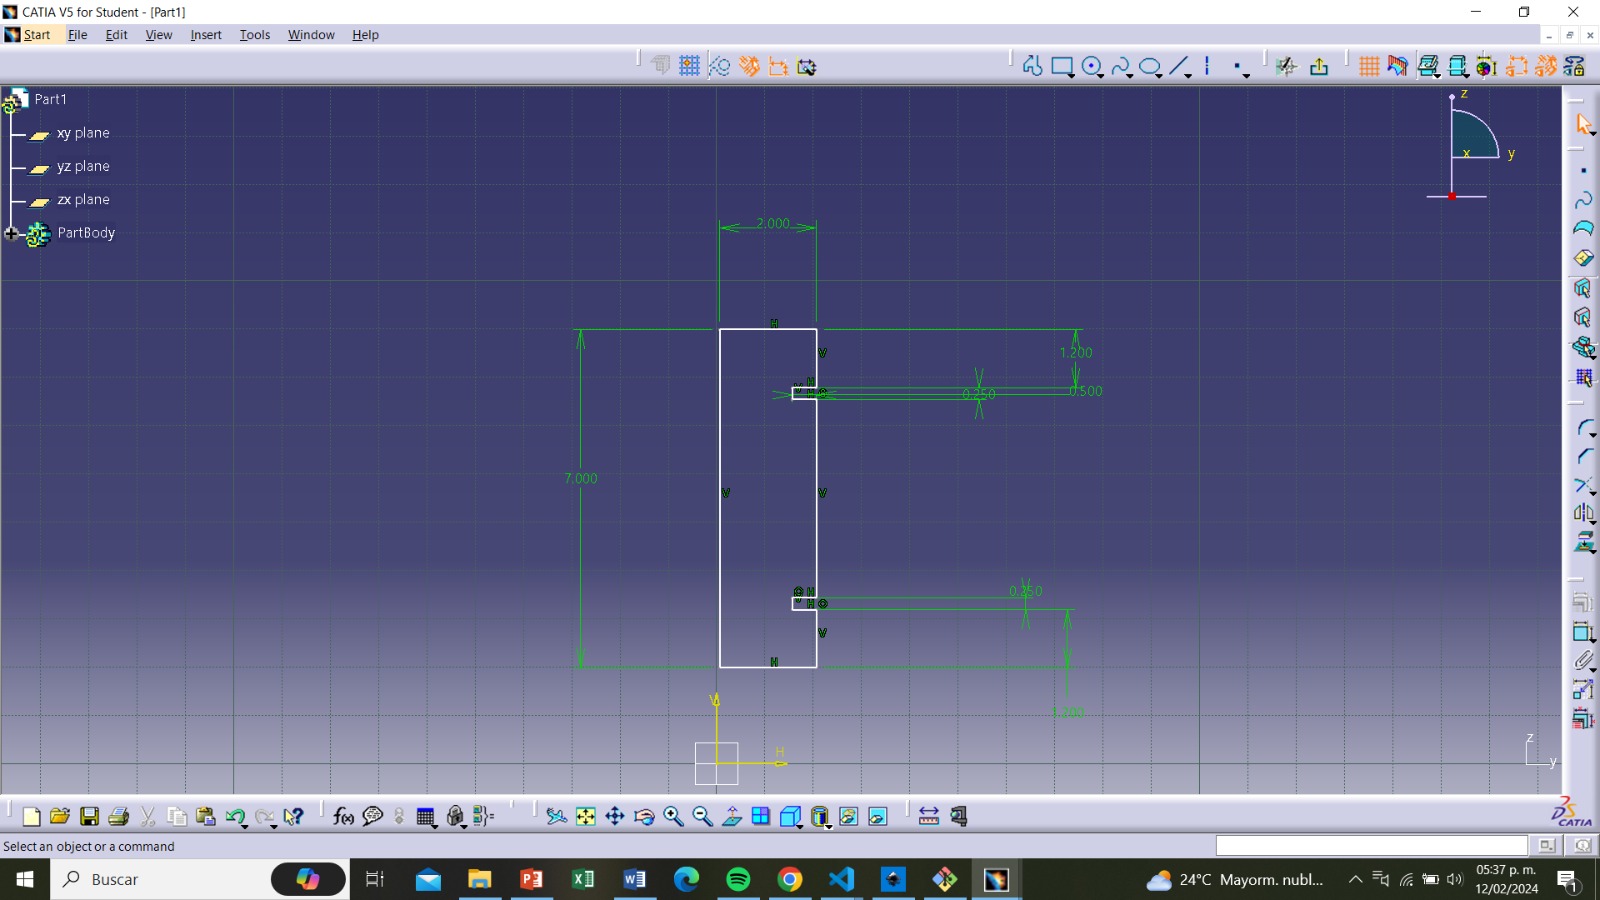Open the Spline tool dropdown arrow
The image size is (1600, 900).
(x=1129, y=75)
